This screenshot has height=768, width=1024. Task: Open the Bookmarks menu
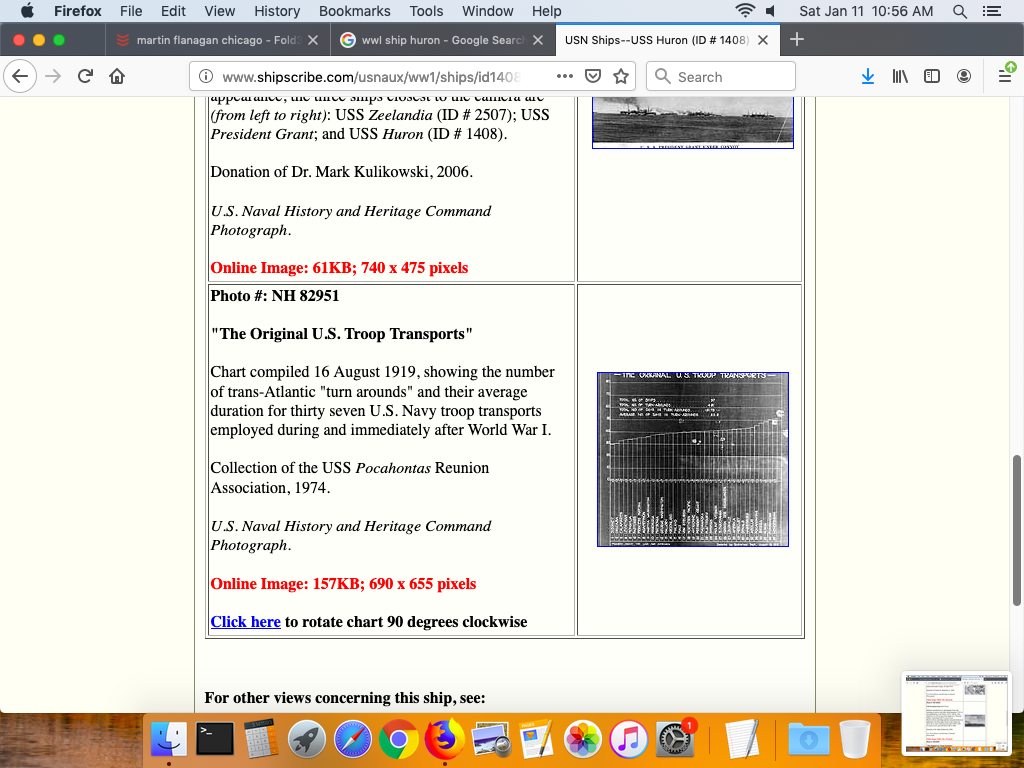point(354,11)
